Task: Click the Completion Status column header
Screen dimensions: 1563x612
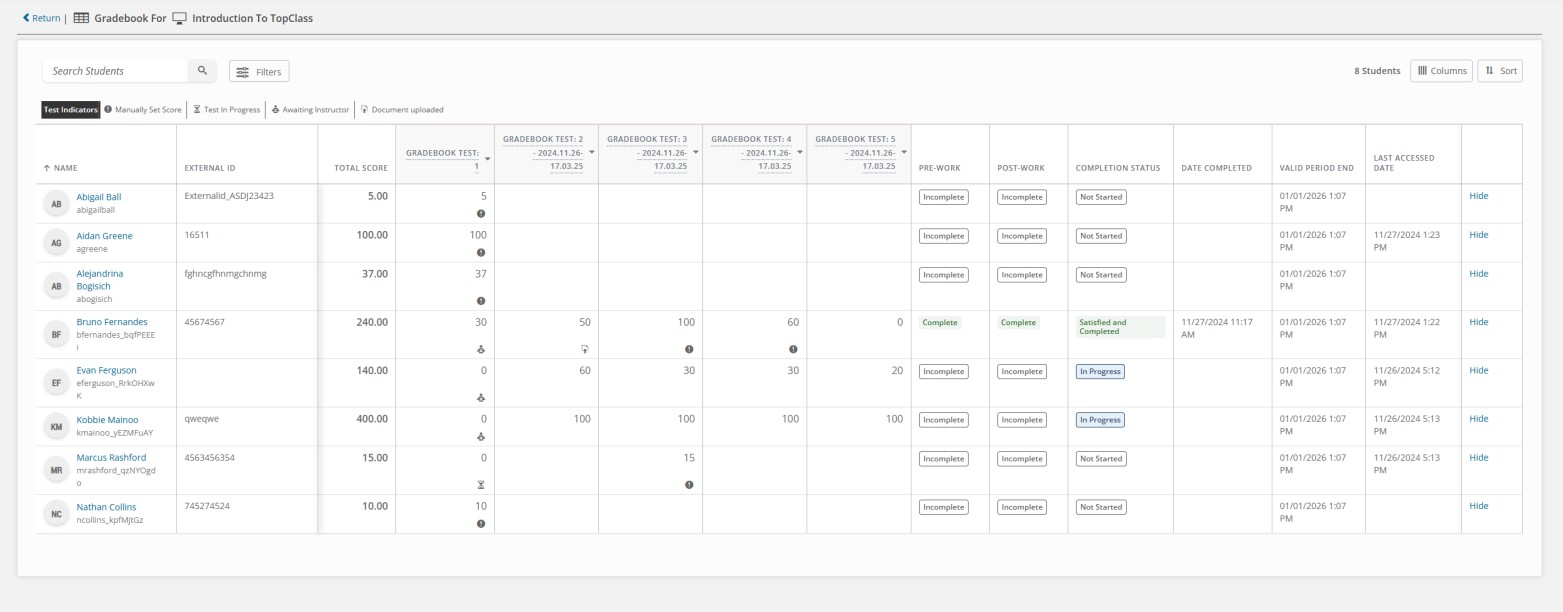Action: [1118, 168]
